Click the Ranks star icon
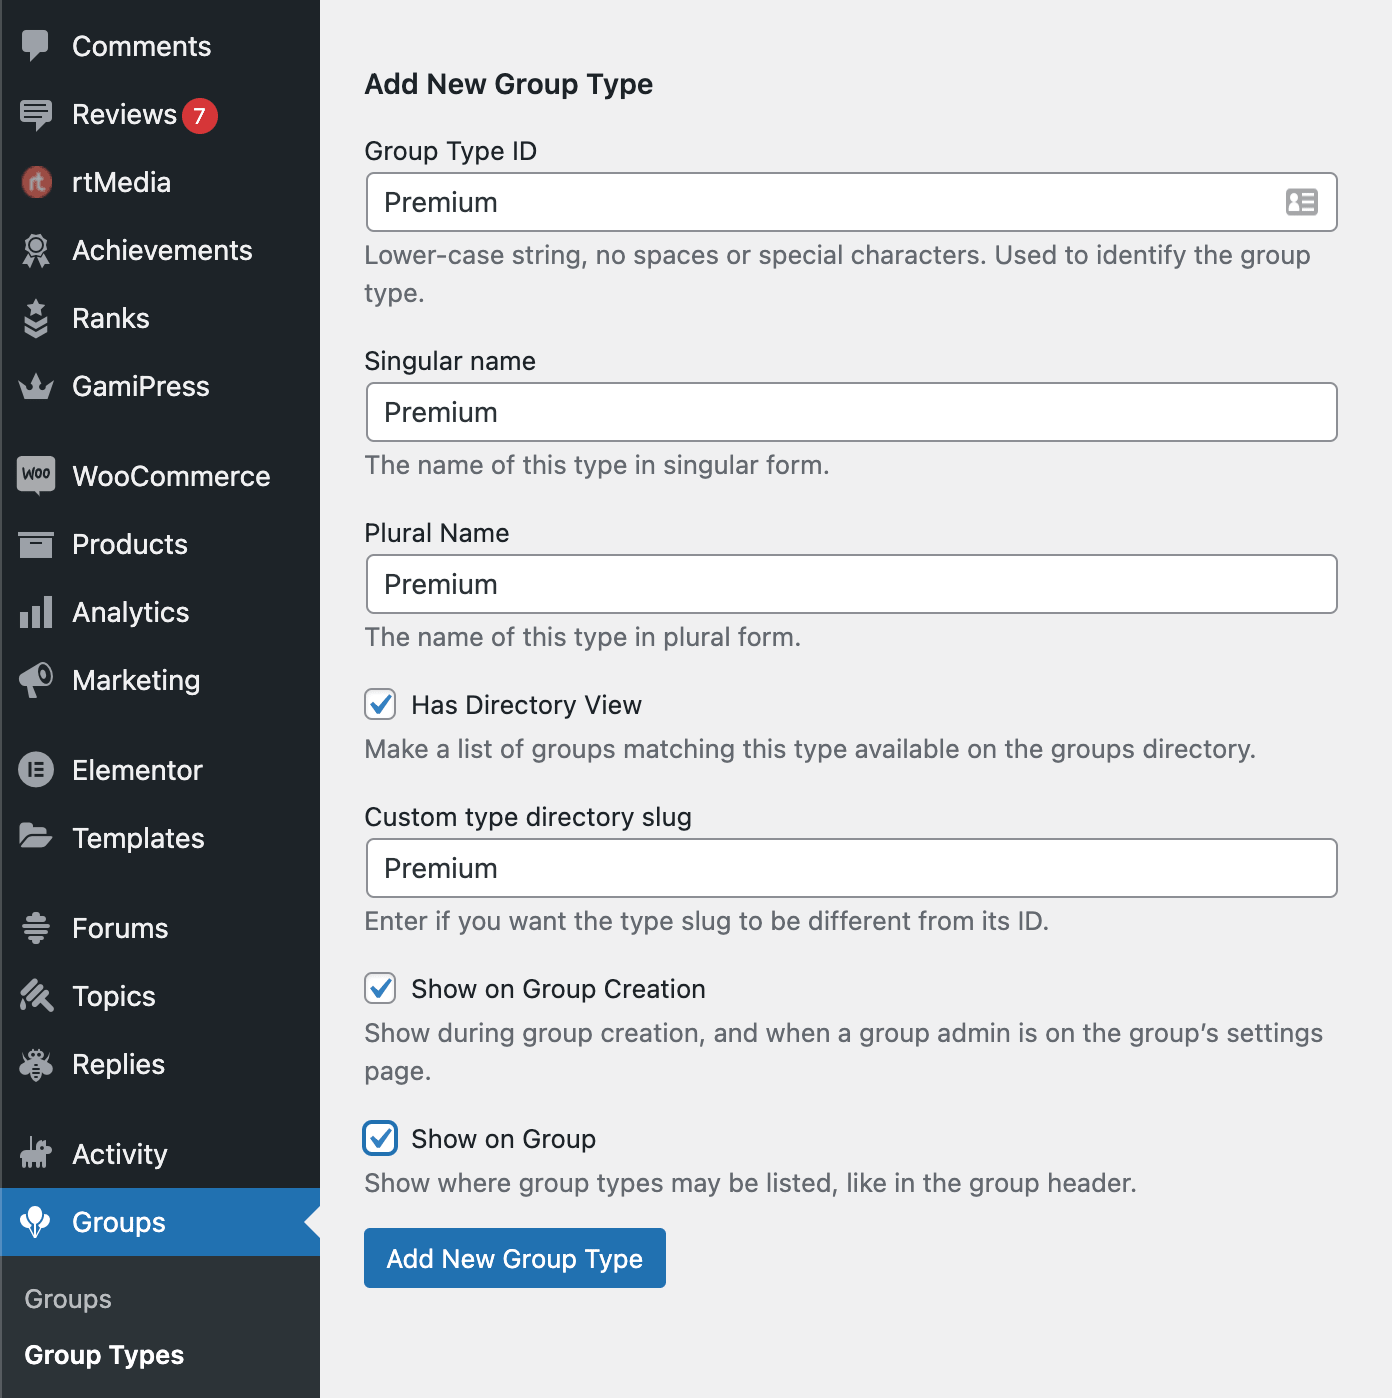Viewport: 1392px width, 1398px height. [x=36, y=318]
